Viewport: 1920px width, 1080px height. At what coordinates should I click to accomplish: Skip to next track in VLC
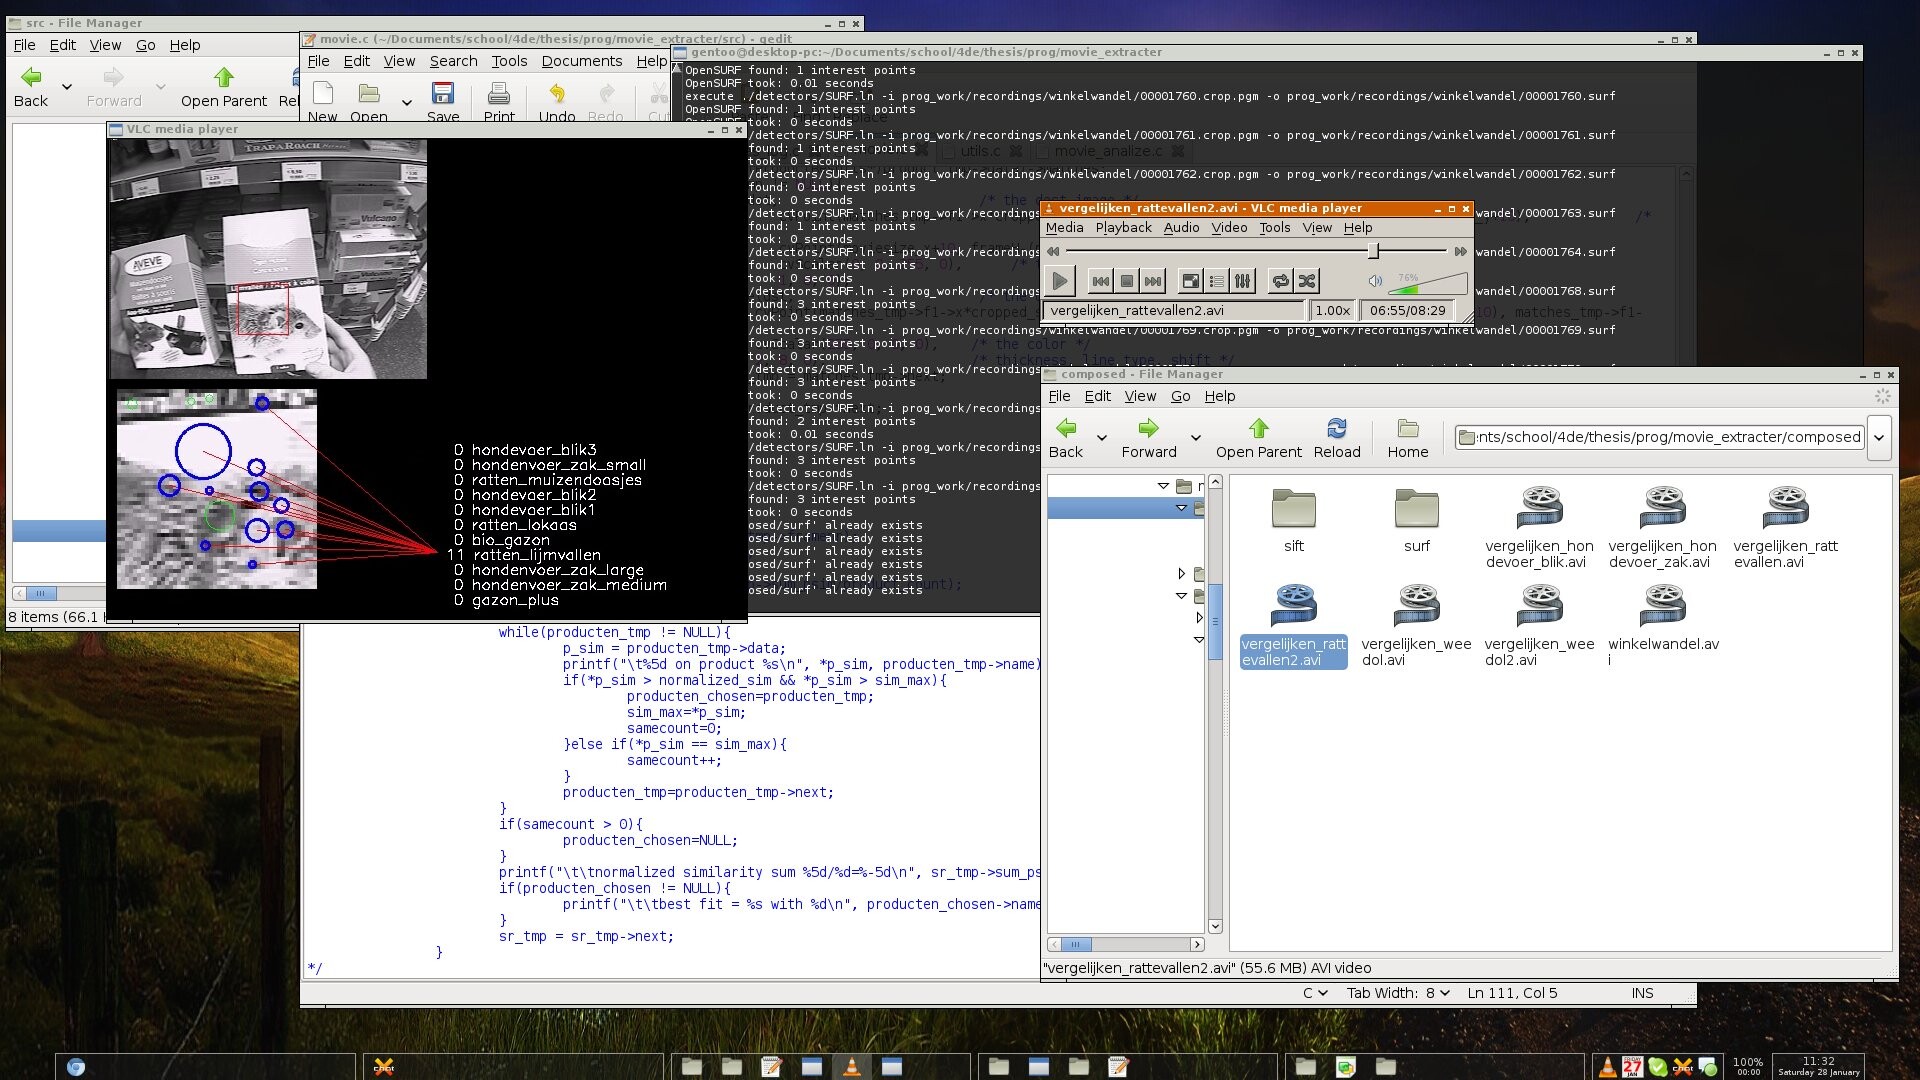pyautogui.click(x=1153, y=281)
